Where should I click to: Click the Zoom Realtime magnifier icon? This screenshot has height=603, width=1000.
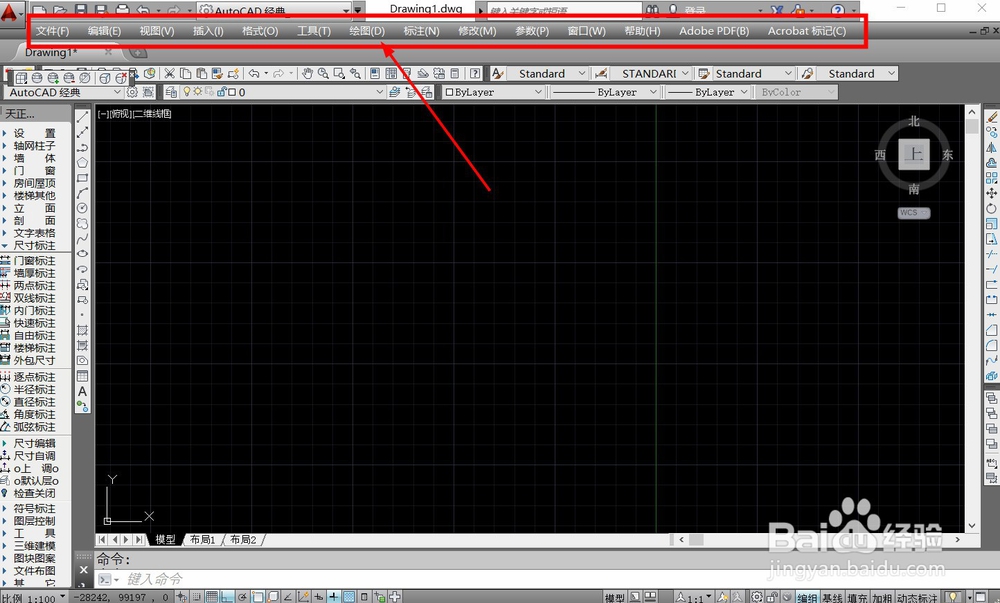click(x=323, y=74)
